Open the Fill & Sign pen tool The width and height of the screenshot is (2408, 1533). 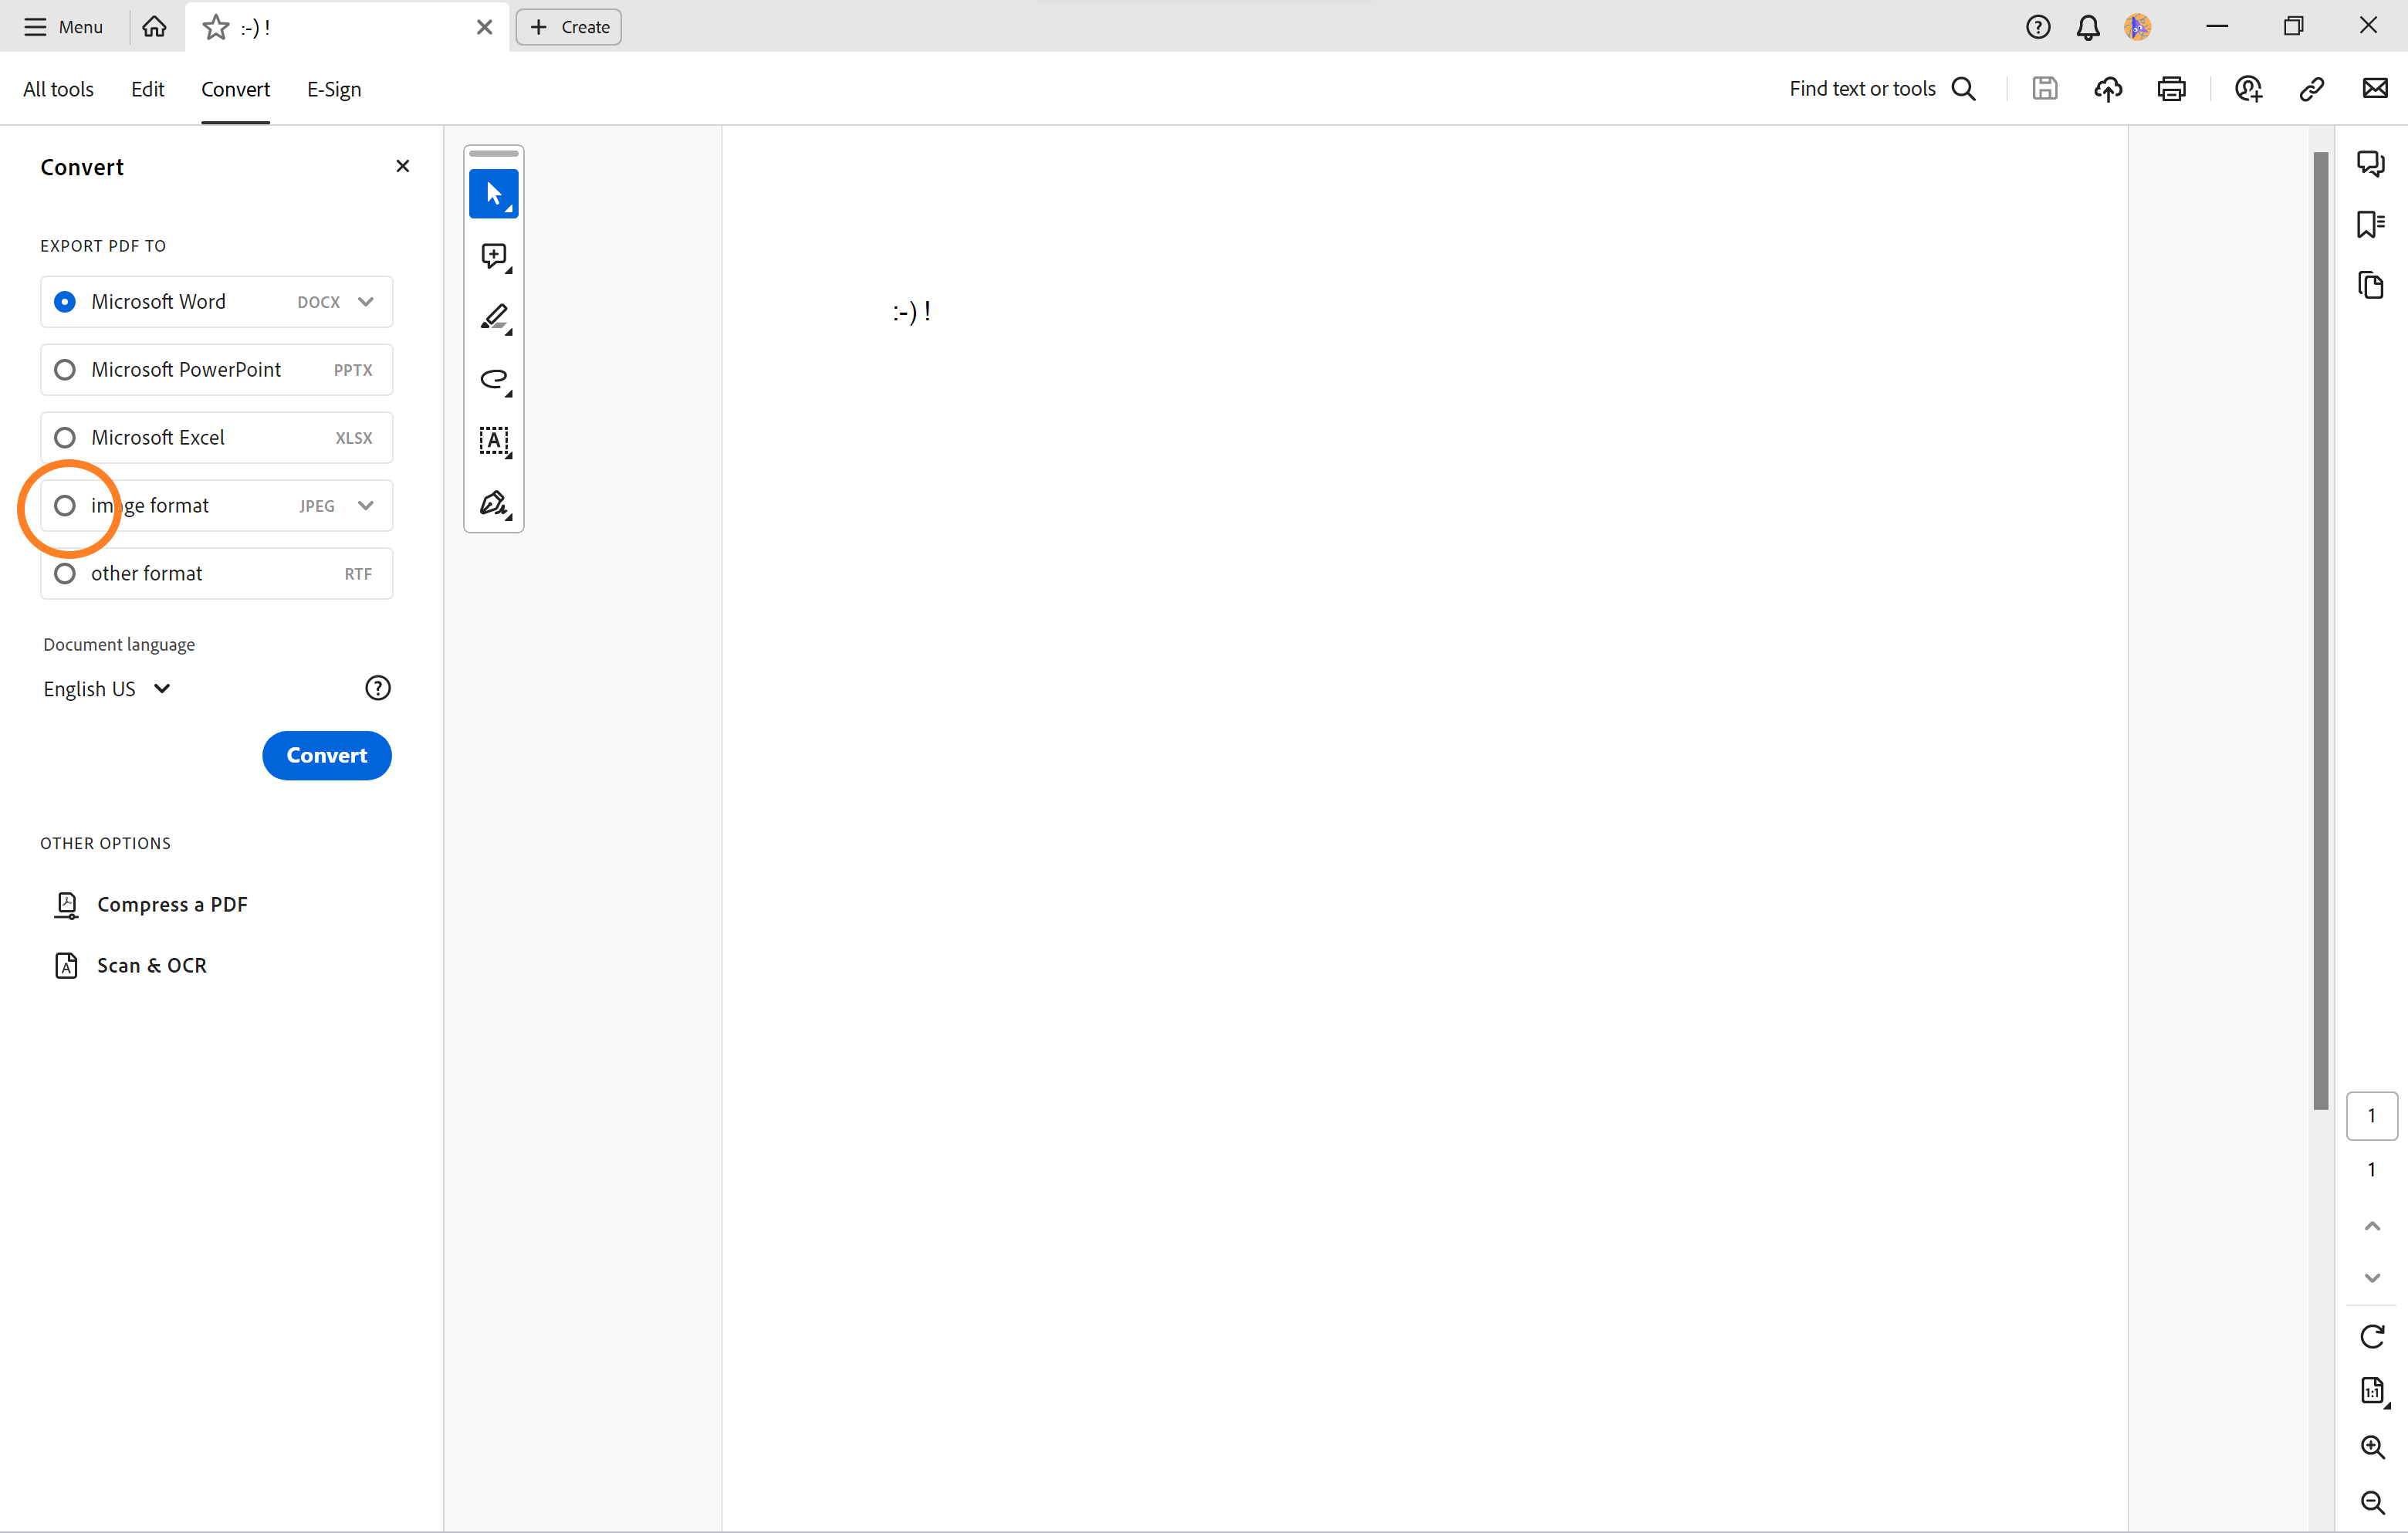[494, 503]
